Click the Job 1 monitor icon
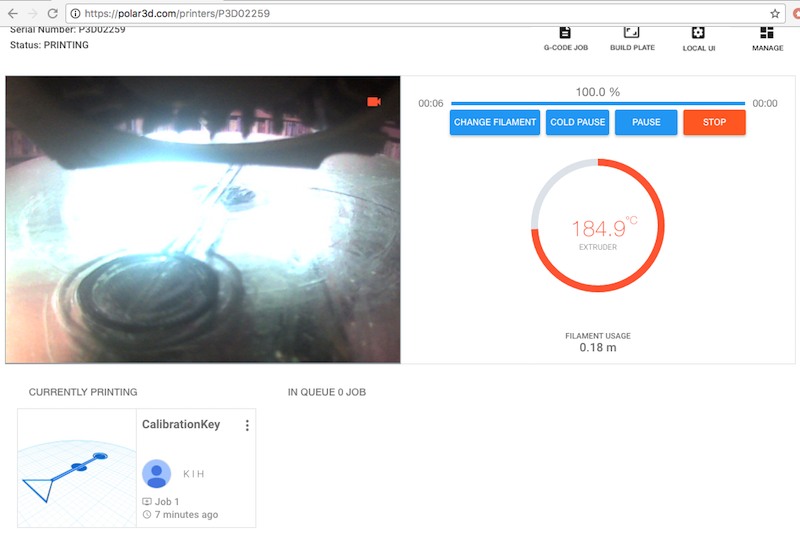This screenshot has width=800, height=540. coord(147,502)
